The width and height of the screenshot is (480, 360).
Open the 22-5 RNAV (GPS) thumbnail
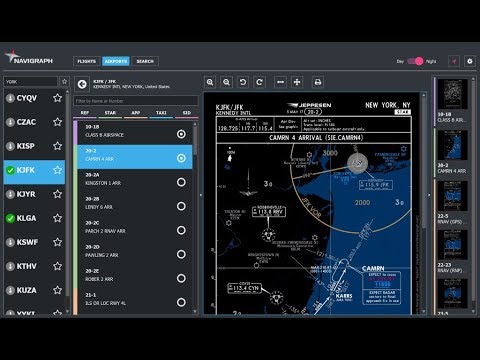452,202
